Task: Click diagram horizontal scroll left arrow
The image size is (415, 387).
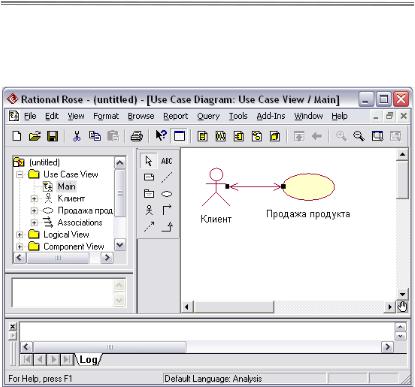Action: click(x=187, y=307)
